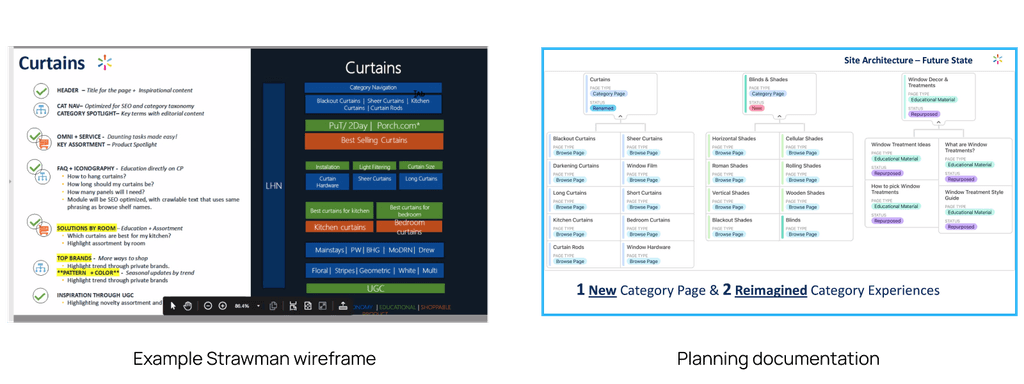Click the highlighted TOP BRANDS text

point(74,259)
